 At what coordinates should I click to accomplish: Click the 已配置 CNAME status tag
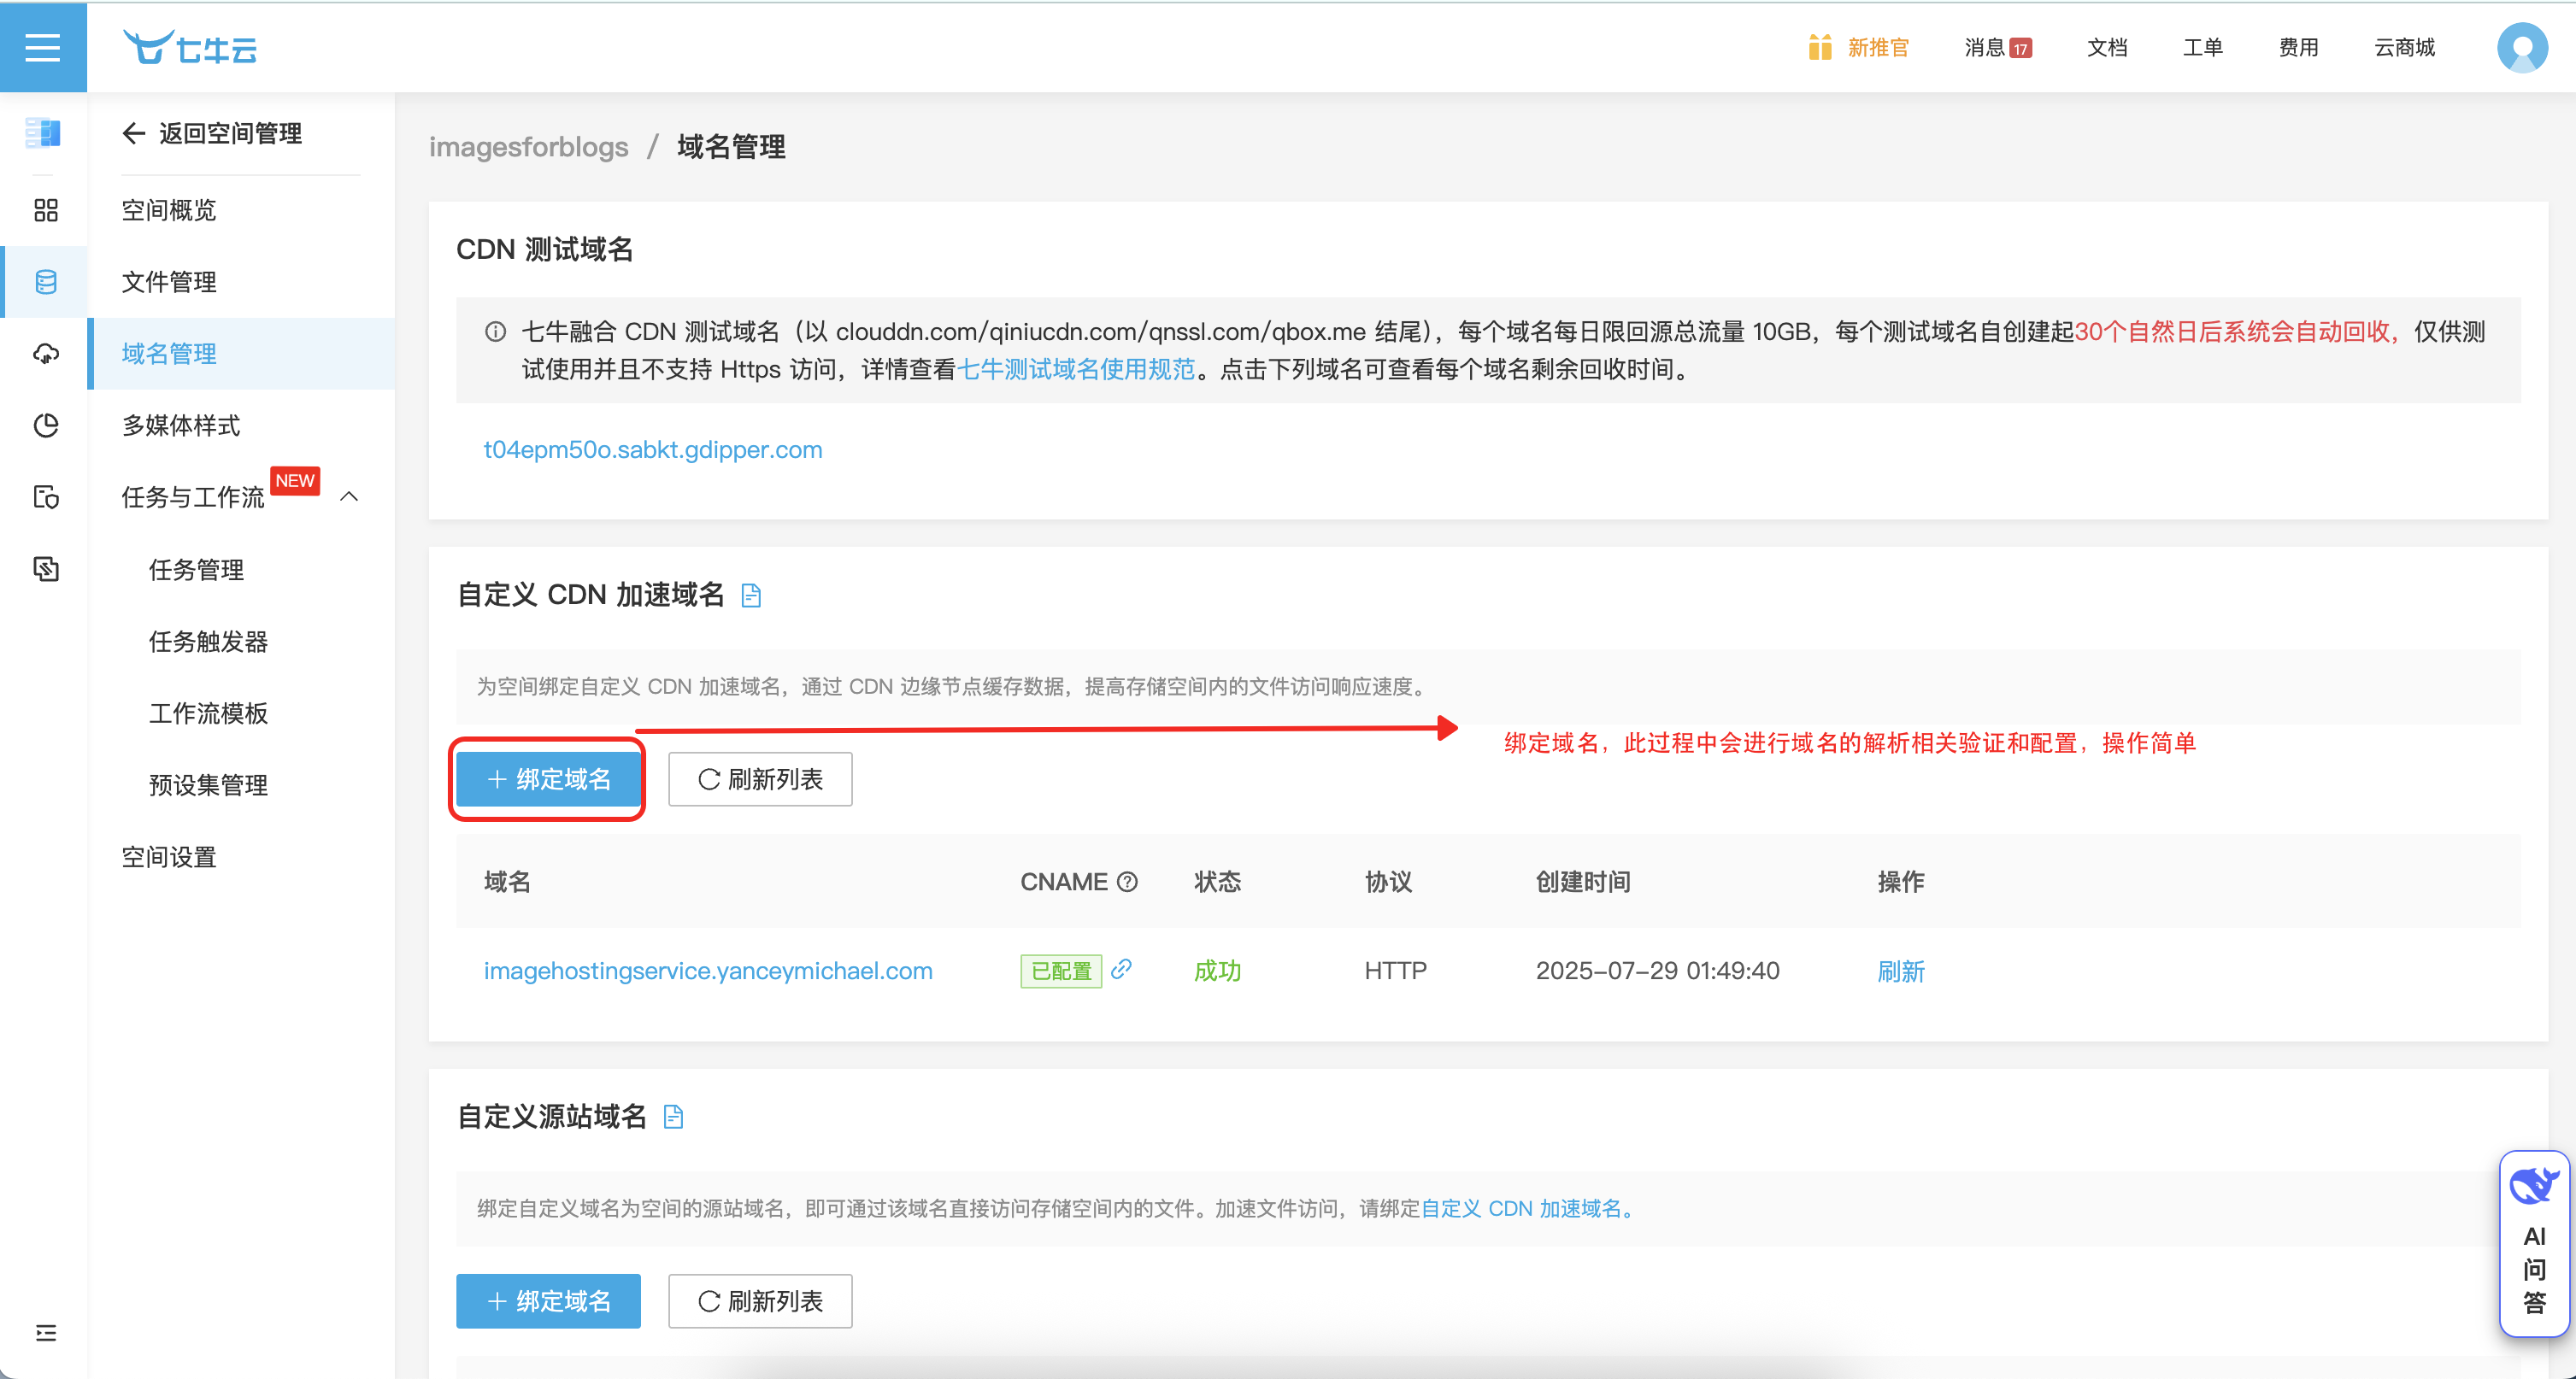tap(1061, 971)
